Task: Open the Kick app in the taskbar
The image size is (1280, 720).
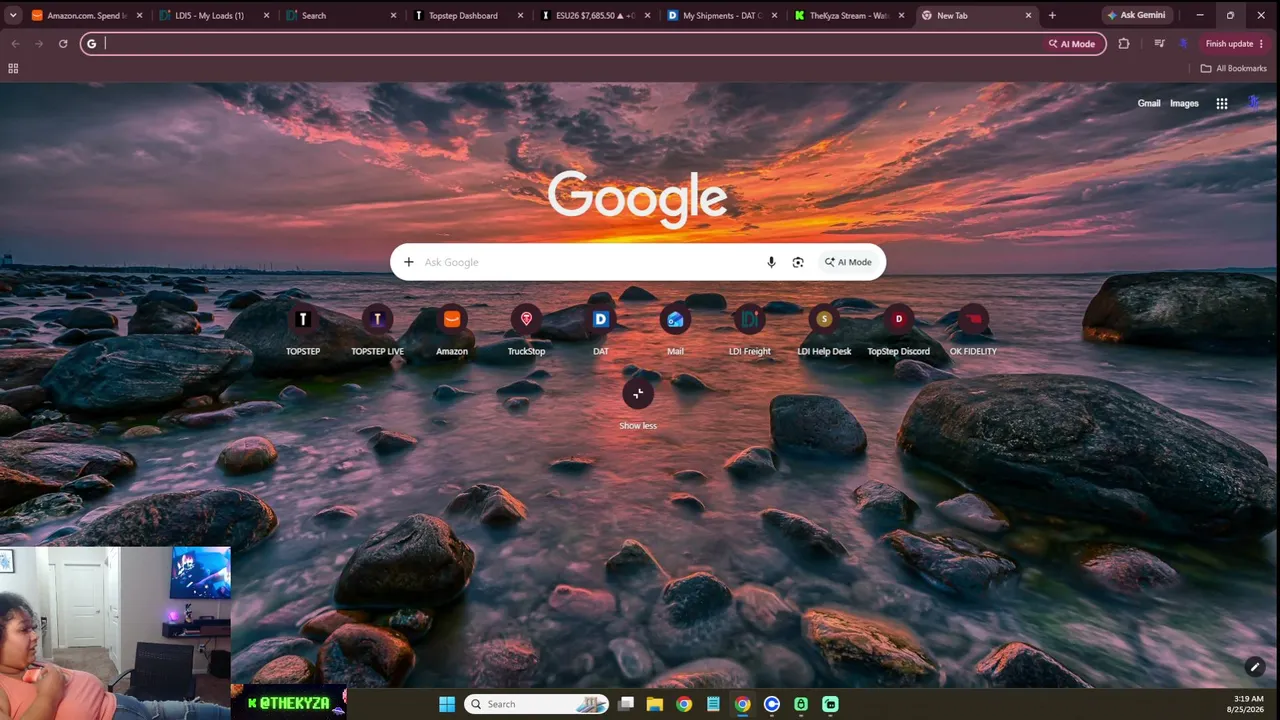Action: tap(830, 704)
